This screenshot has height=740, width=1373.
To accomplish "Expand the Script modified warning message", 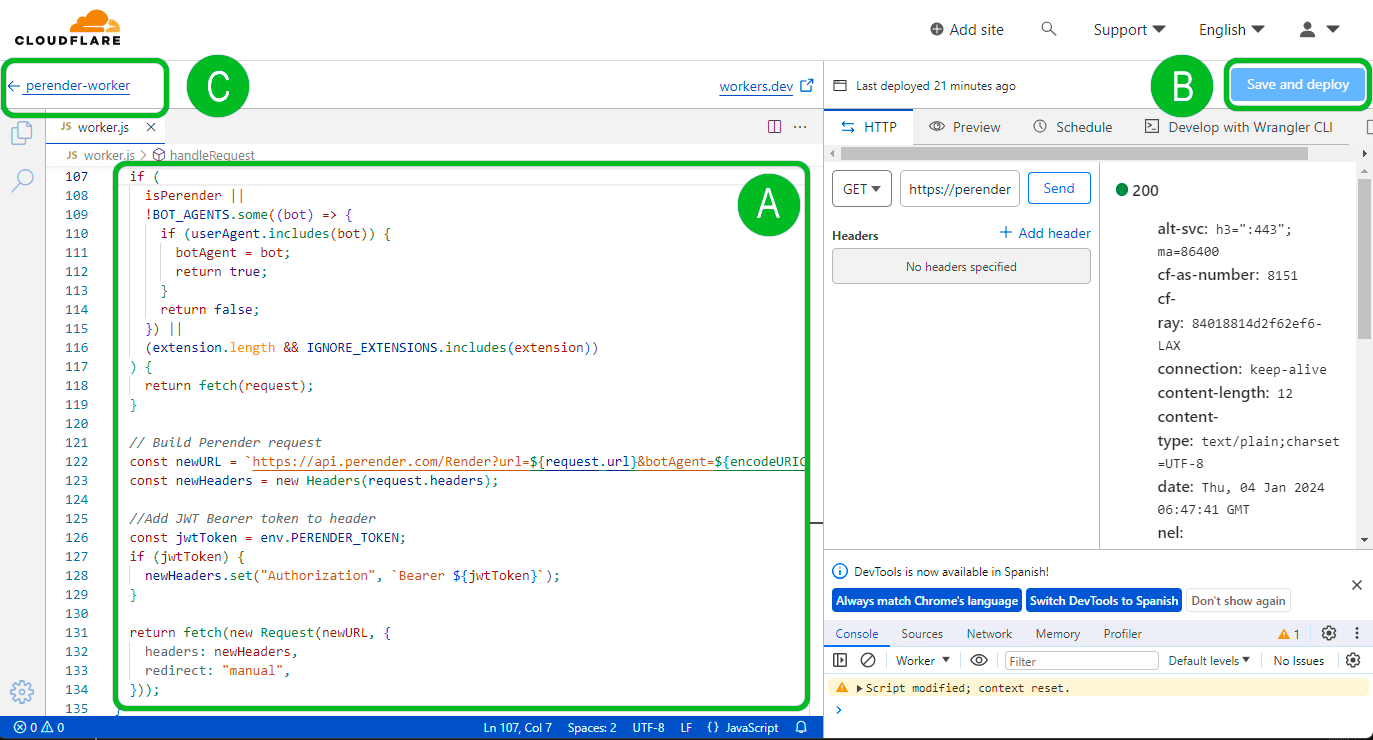I will [x=859, y=688].
